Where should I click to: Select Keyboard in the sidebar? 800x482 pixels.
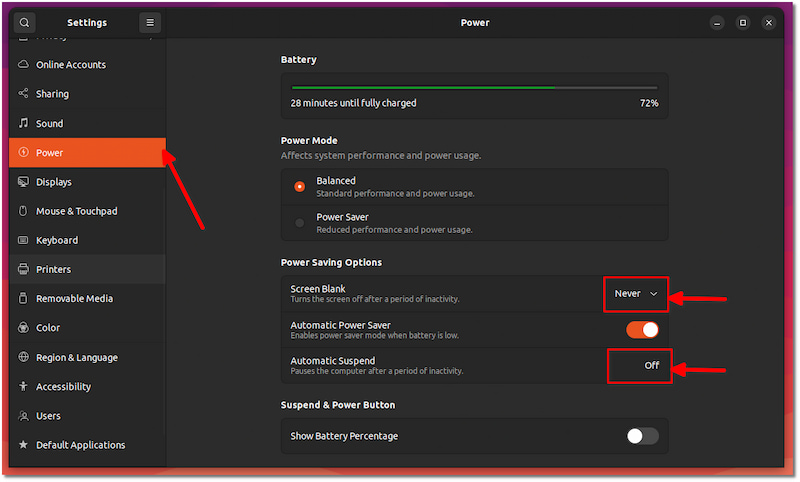(x=87, y=240)
